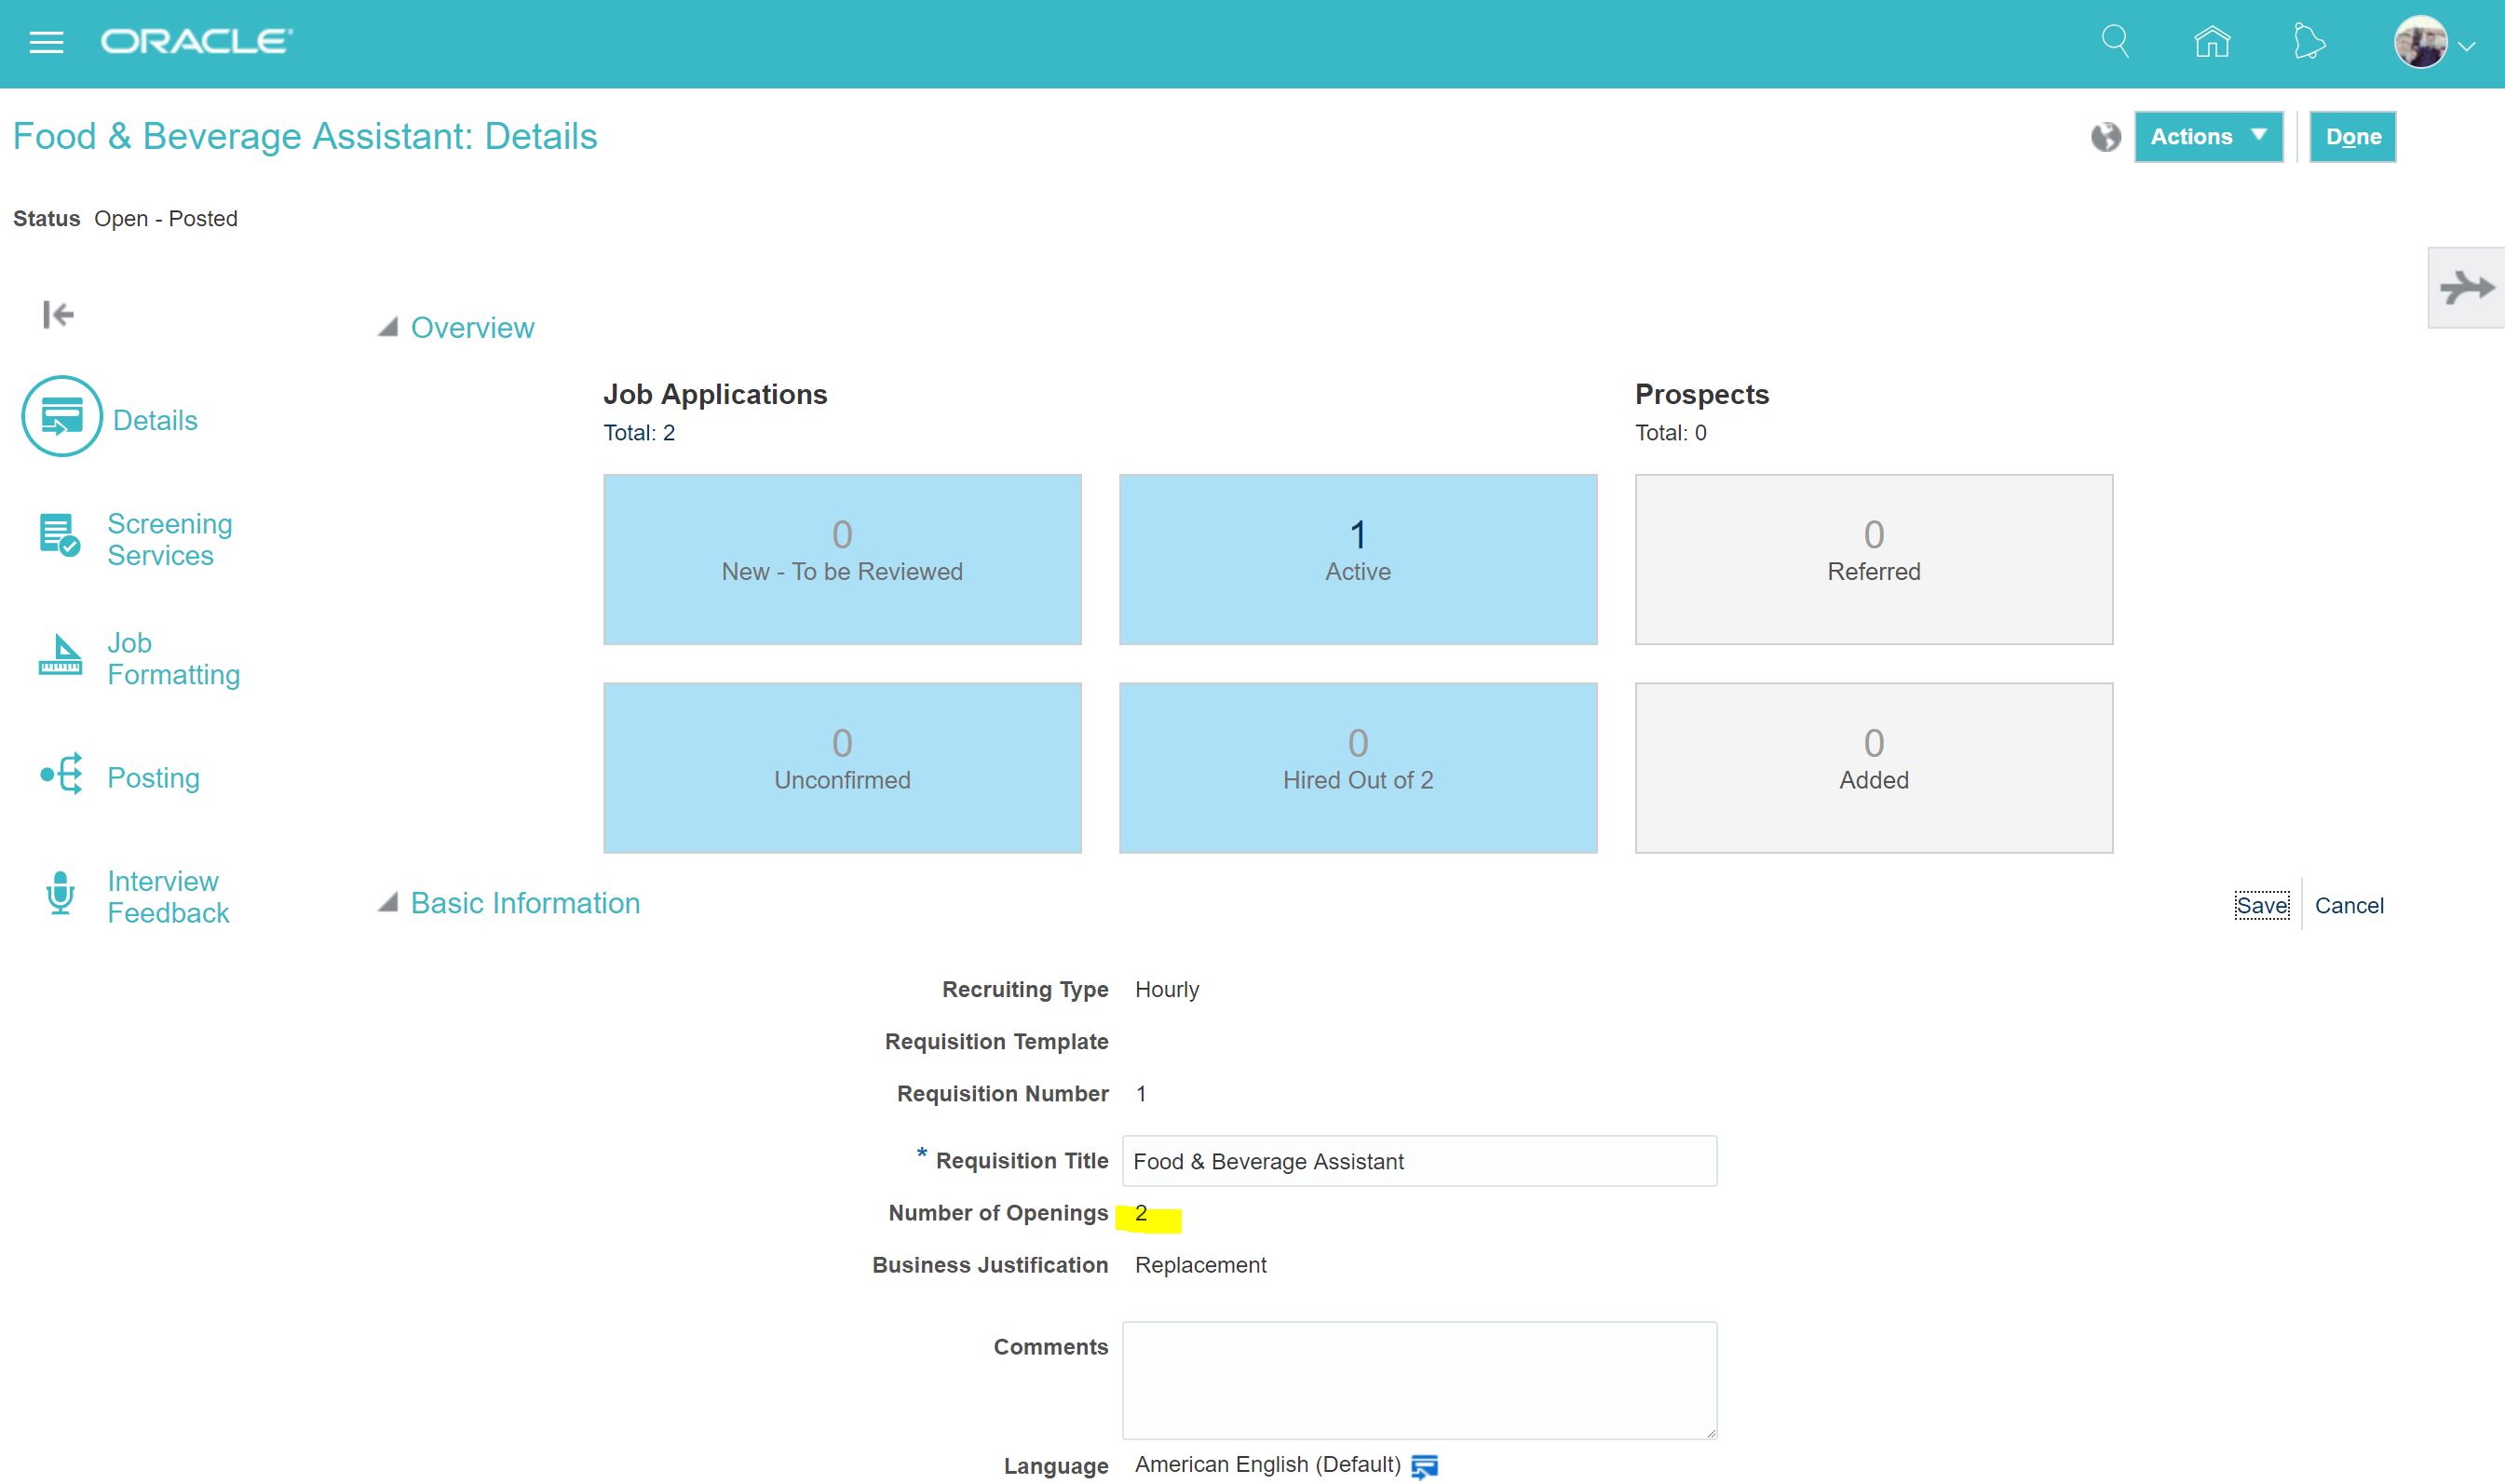Click the Done button
The height and width of the screenshot is (1484, 2505).
pyautogui.click(x=2352, y=137)
